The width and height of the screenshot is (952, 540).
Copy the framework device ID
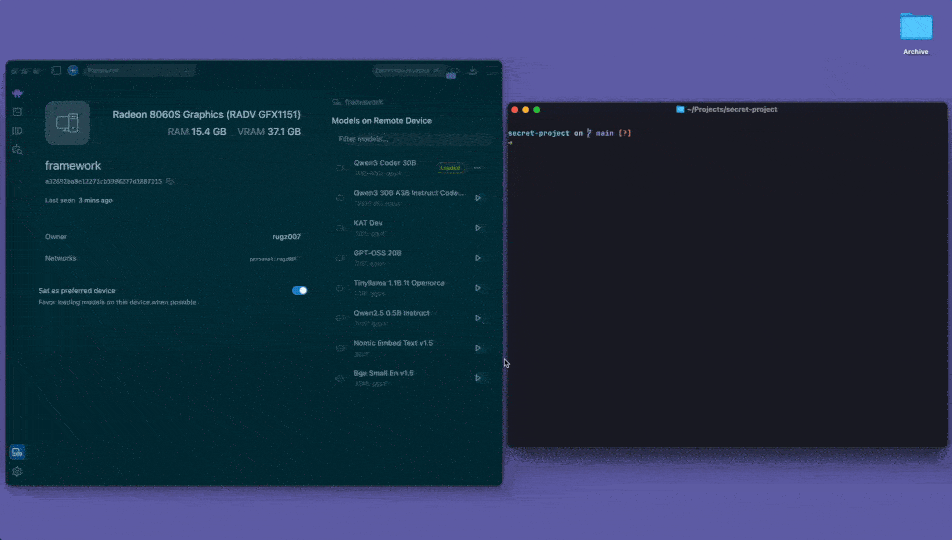pos(170,182)
